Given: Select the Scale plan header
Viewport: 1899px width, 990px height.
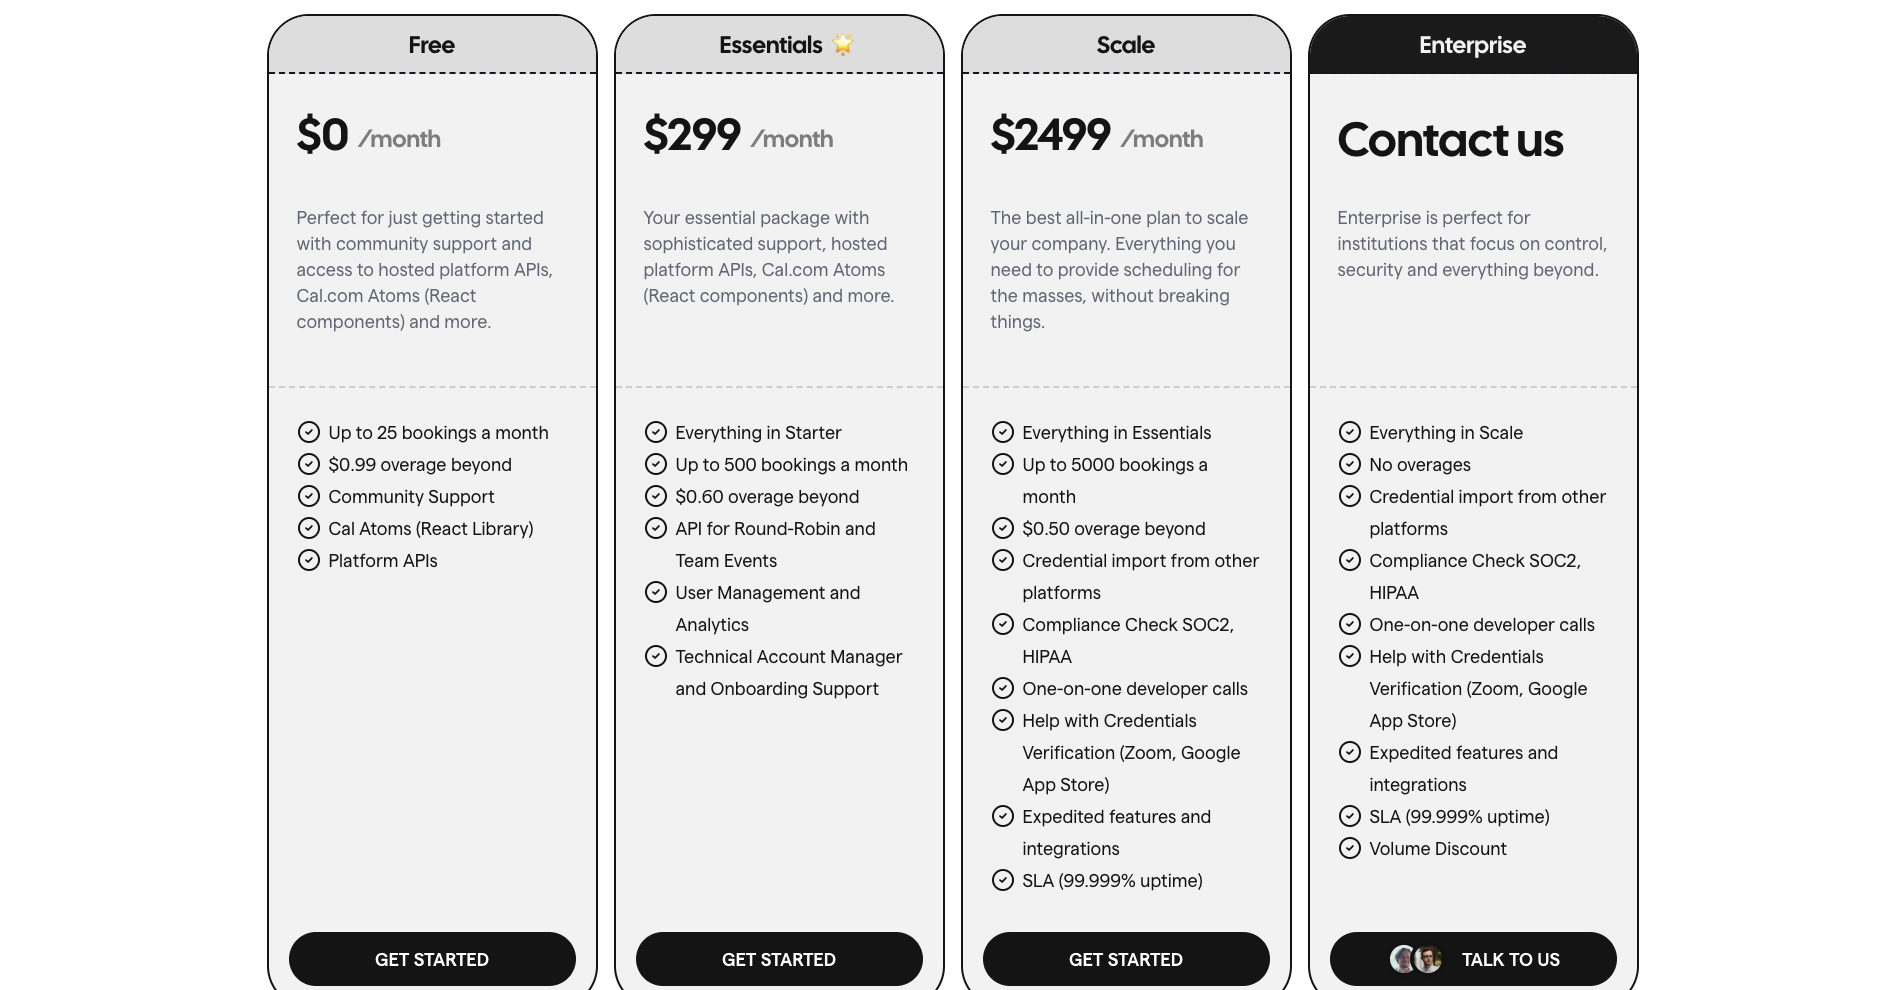Looking at the screenshot, I should (x=1126, y=45).
